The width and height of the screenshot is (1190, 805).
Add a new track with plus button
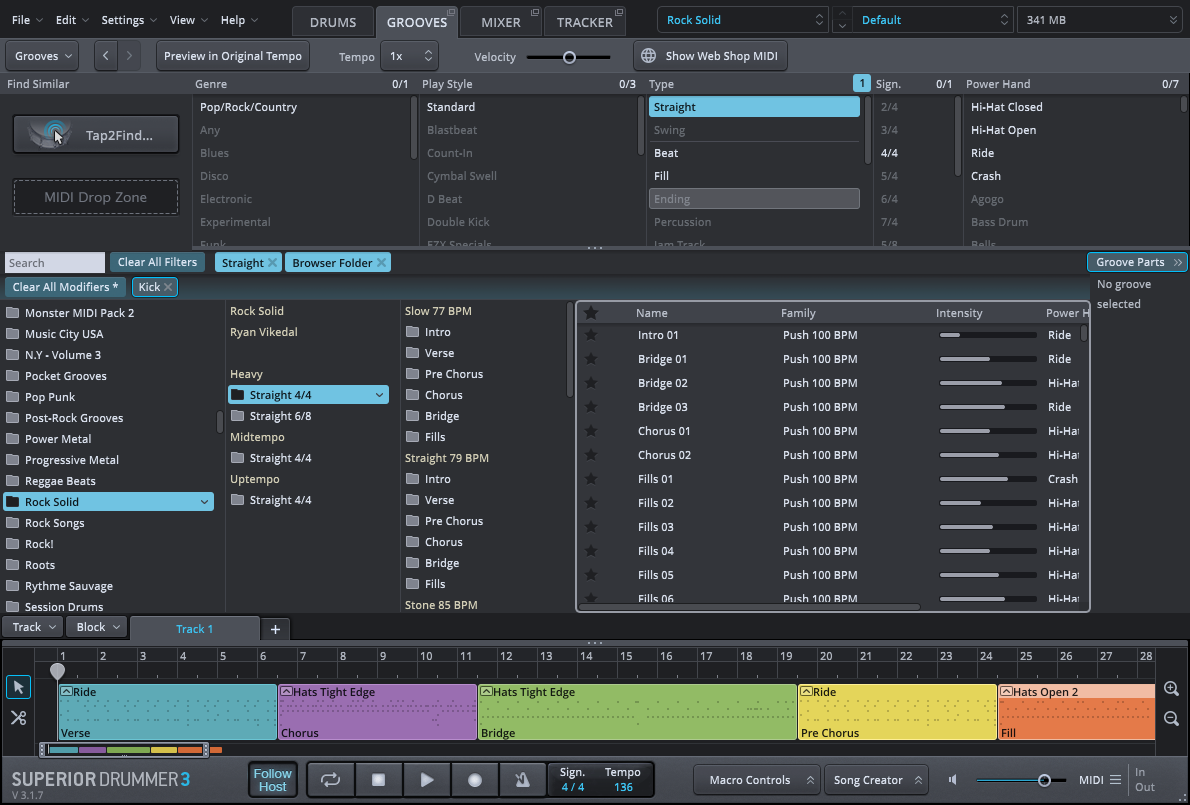point(275,629)
